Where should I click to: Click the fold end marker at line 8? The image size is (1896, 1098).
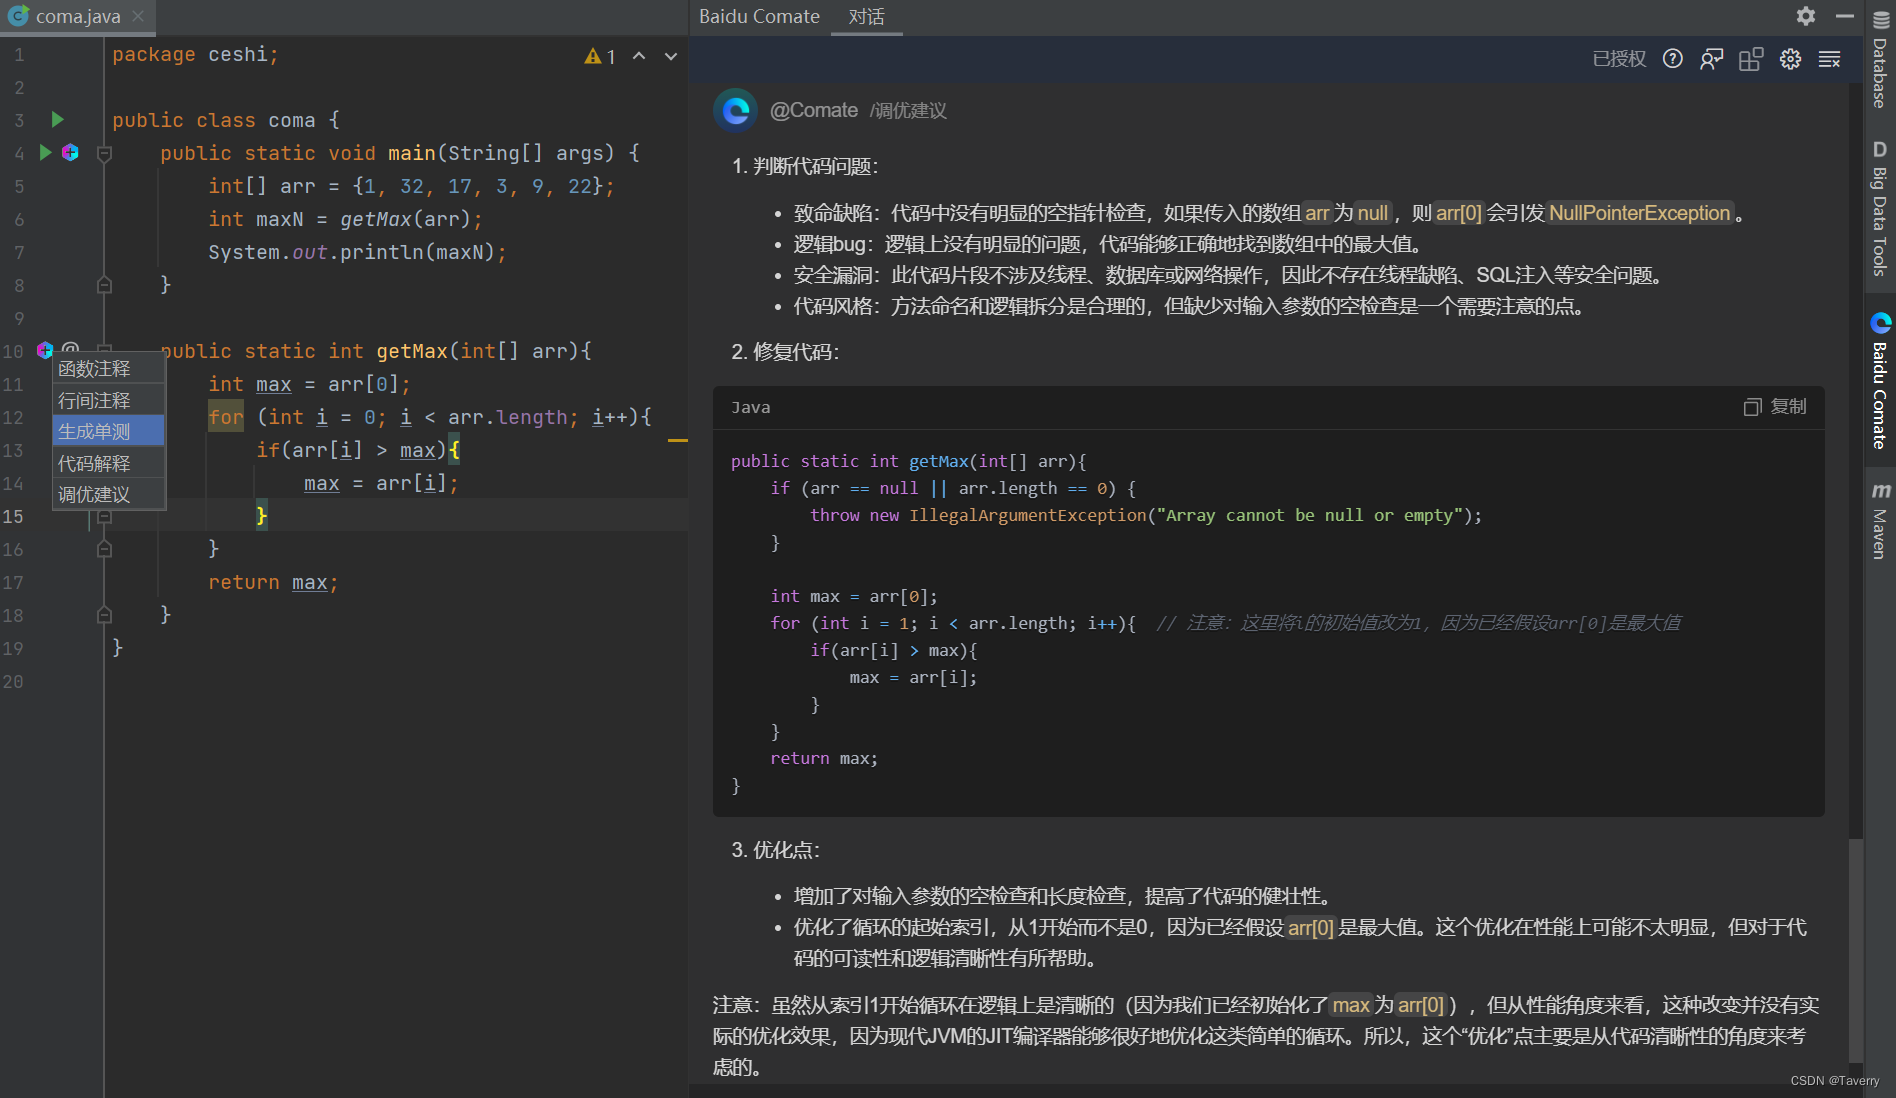[x=104, y=285]
